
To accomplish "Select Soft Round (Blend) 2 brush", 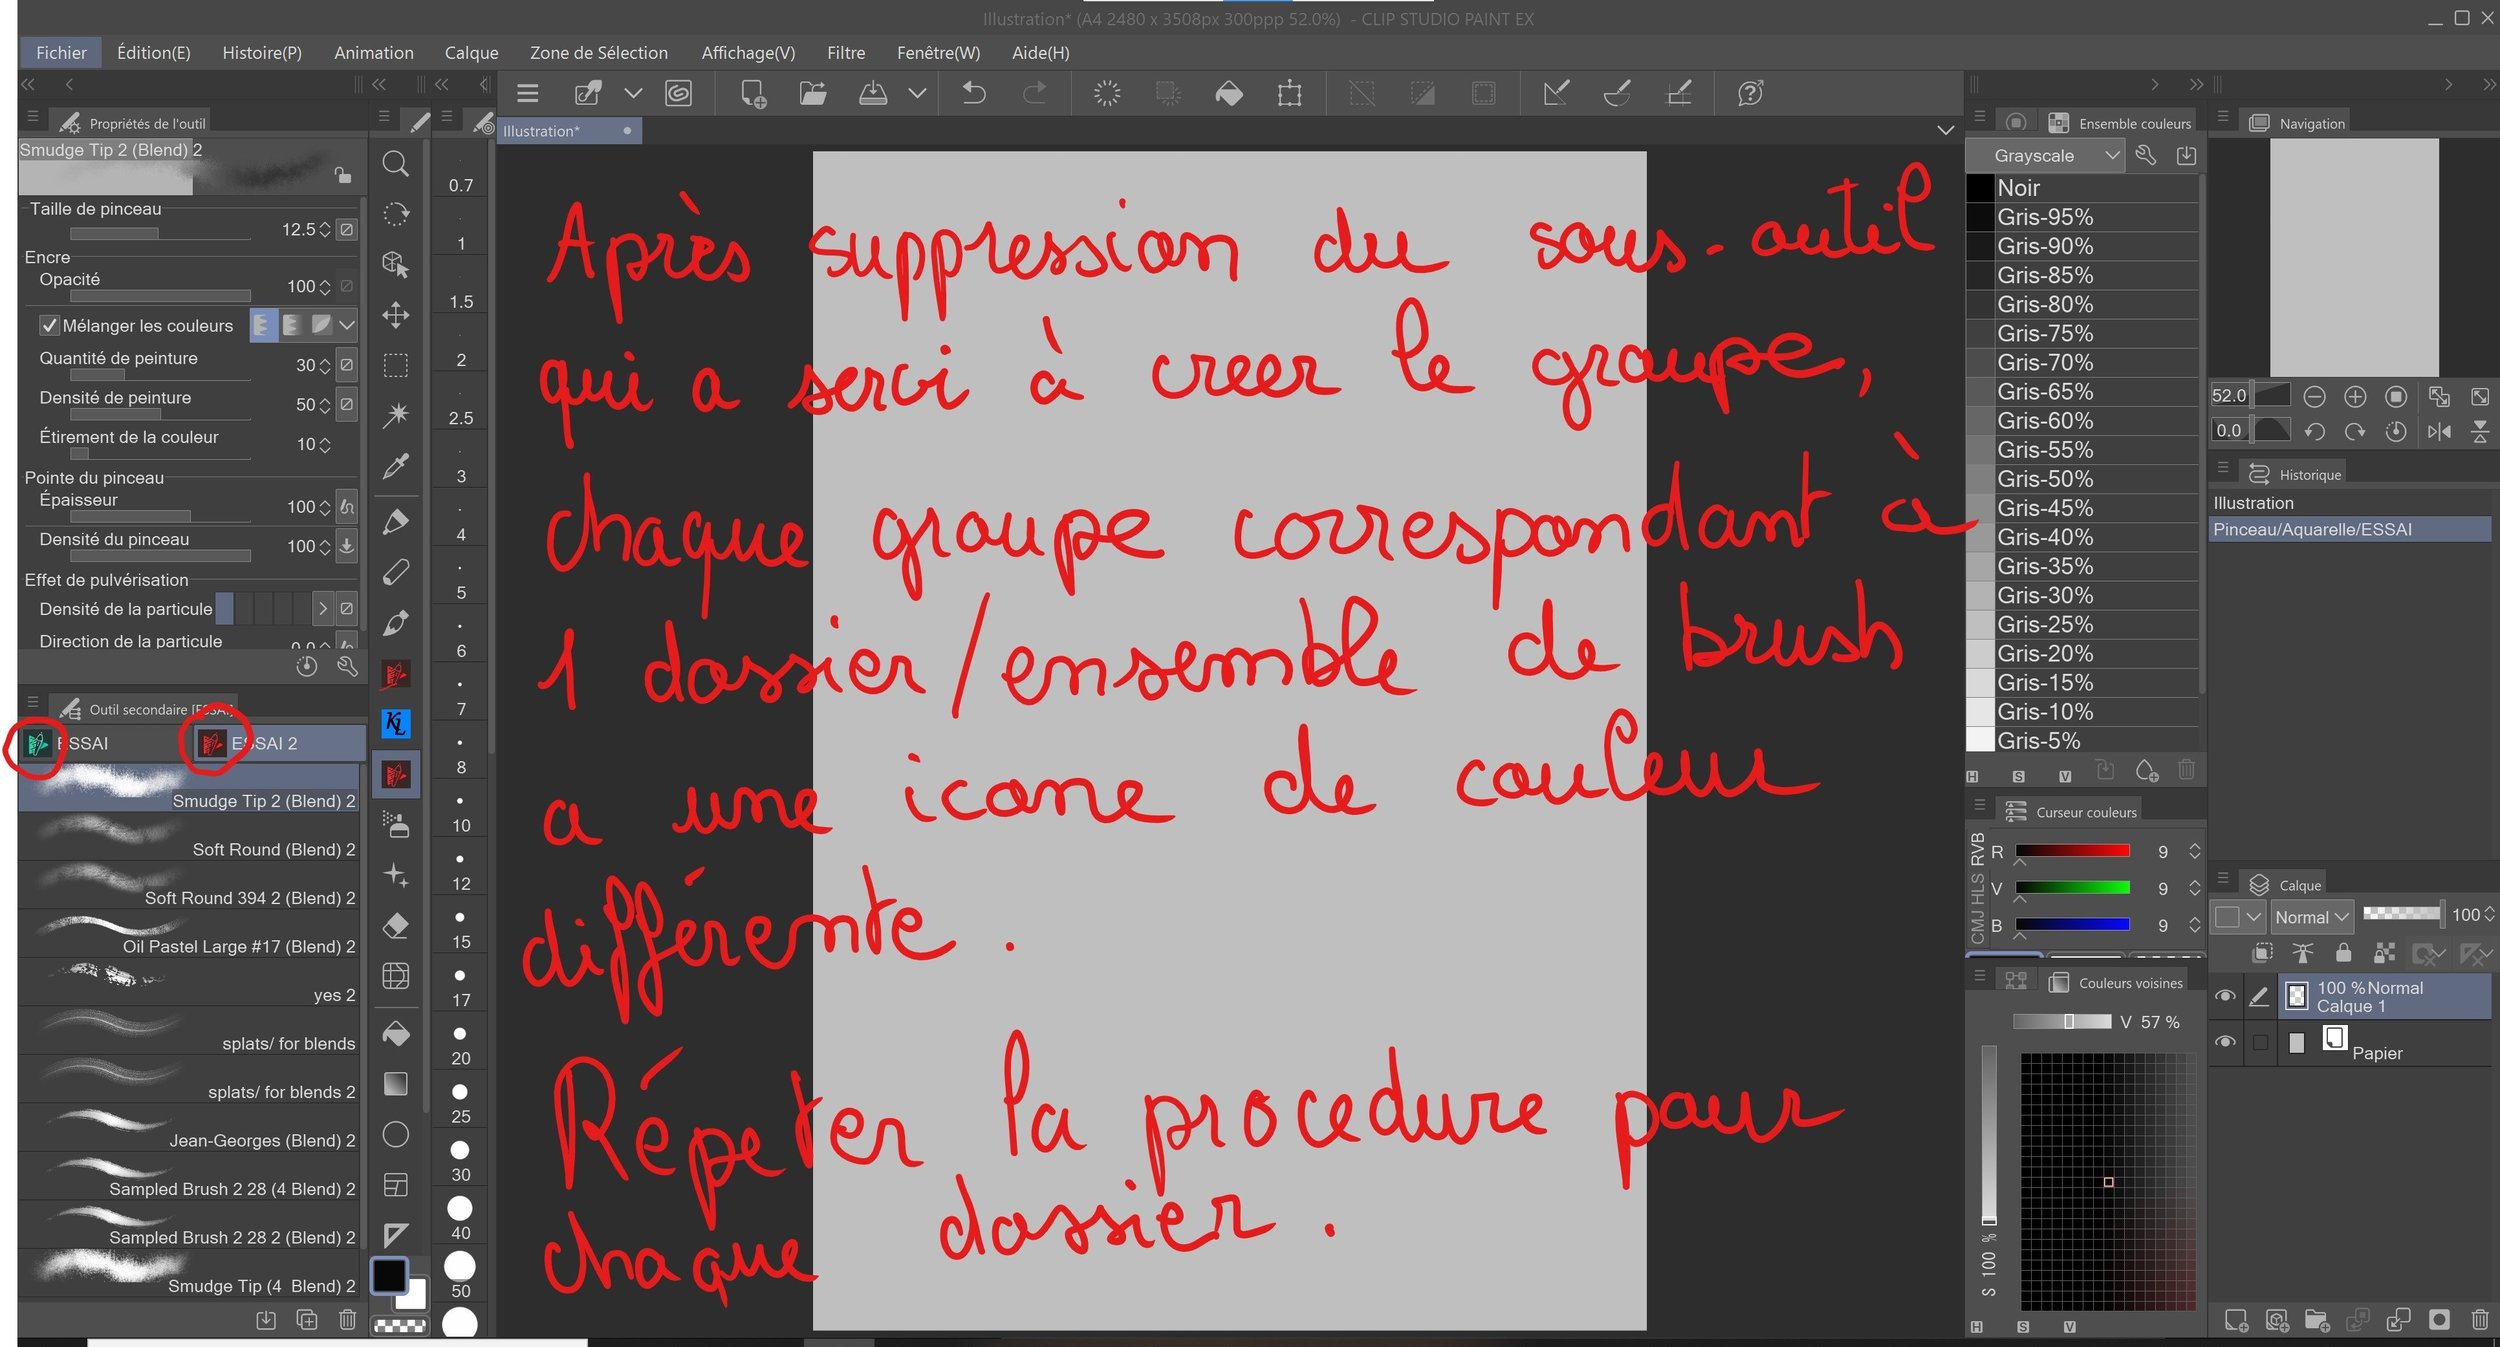I will 190,838.
